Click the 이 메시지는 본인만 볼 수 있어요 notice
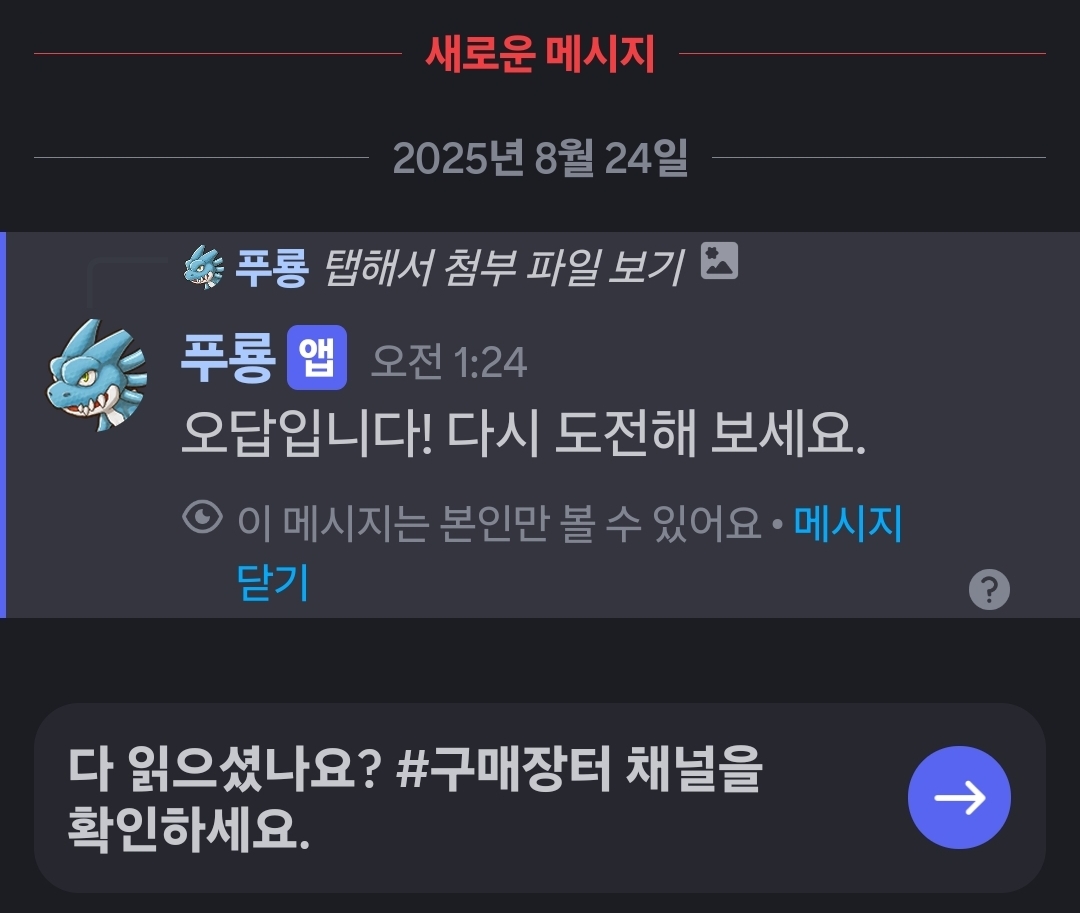1080x913 pixels. point(499,523)
